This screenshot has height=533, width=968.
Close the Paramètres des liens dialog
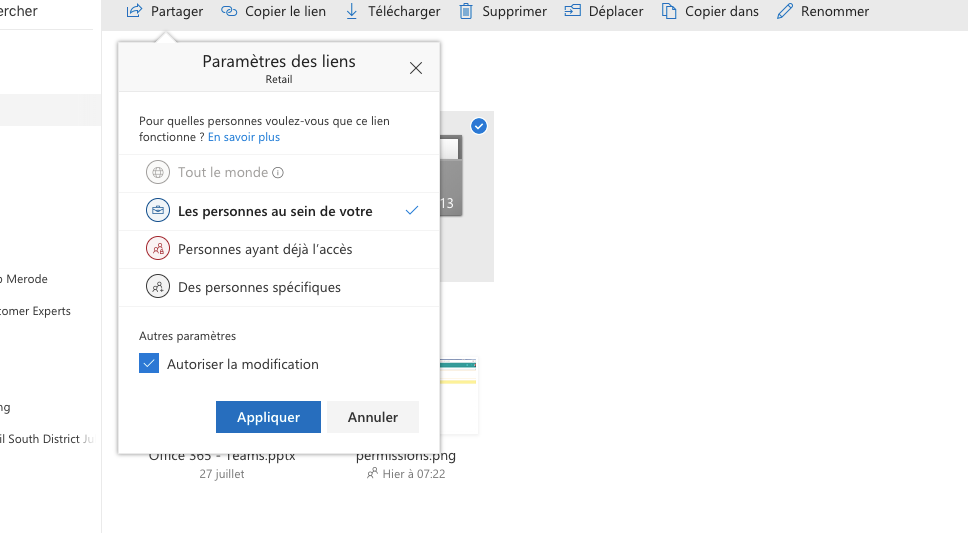click(x=416, y=68)
